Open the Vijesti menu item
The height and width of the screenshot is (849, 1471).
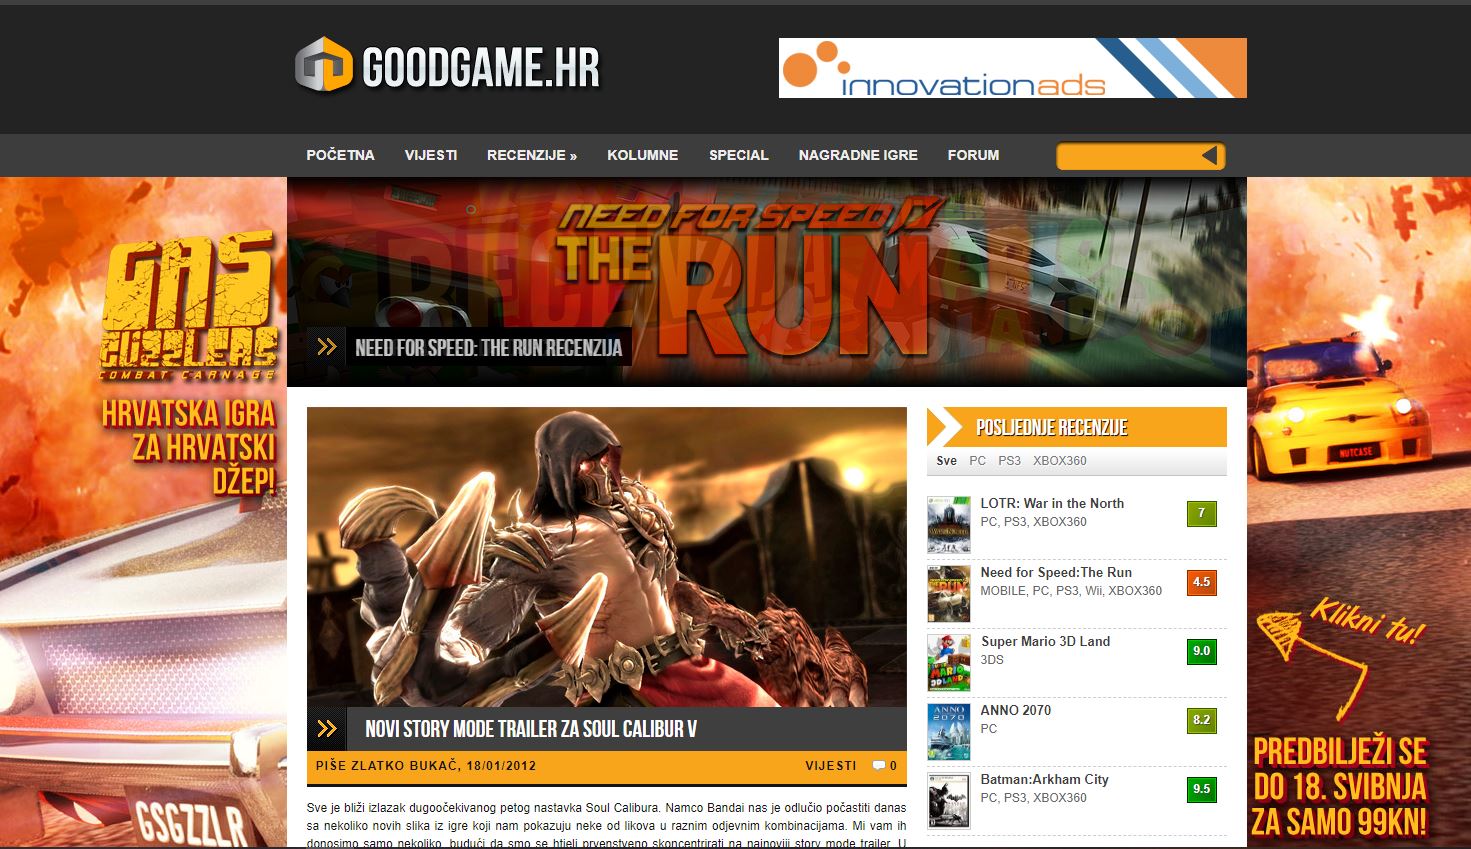[431, 156]
